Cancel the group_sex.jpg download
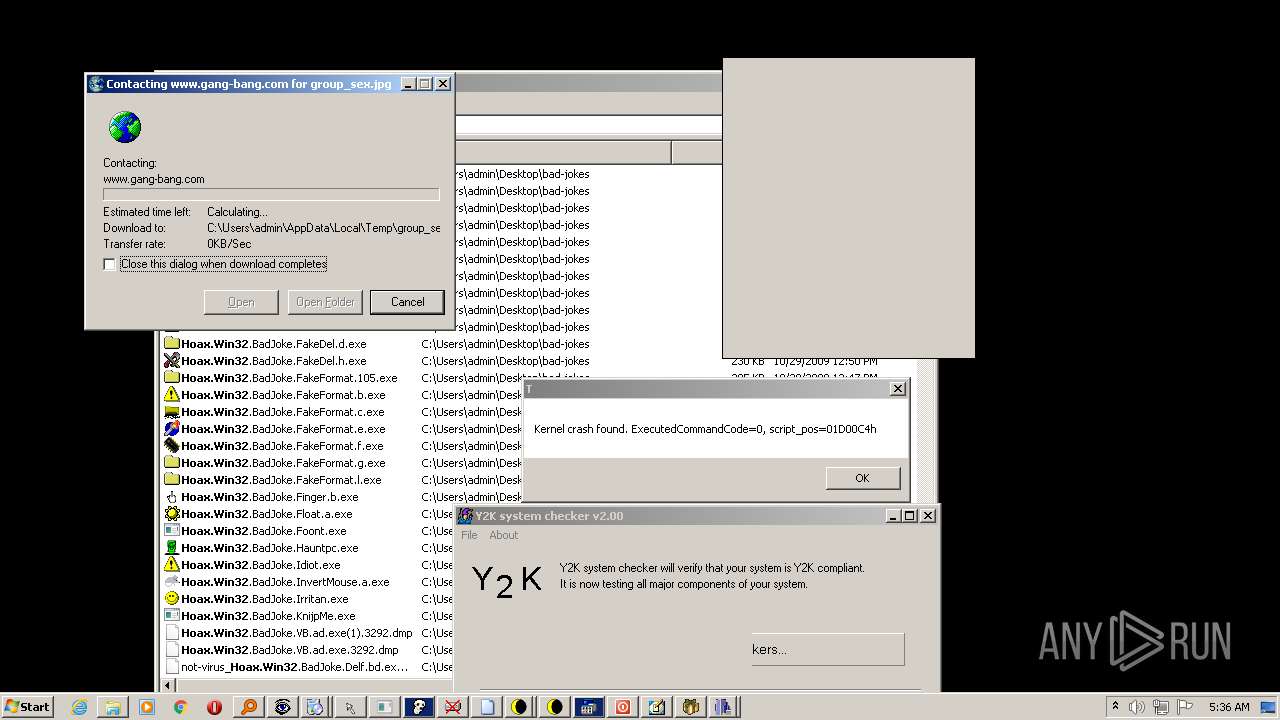Viewport: 1280px width, 720px height. (x=407, y=302)
